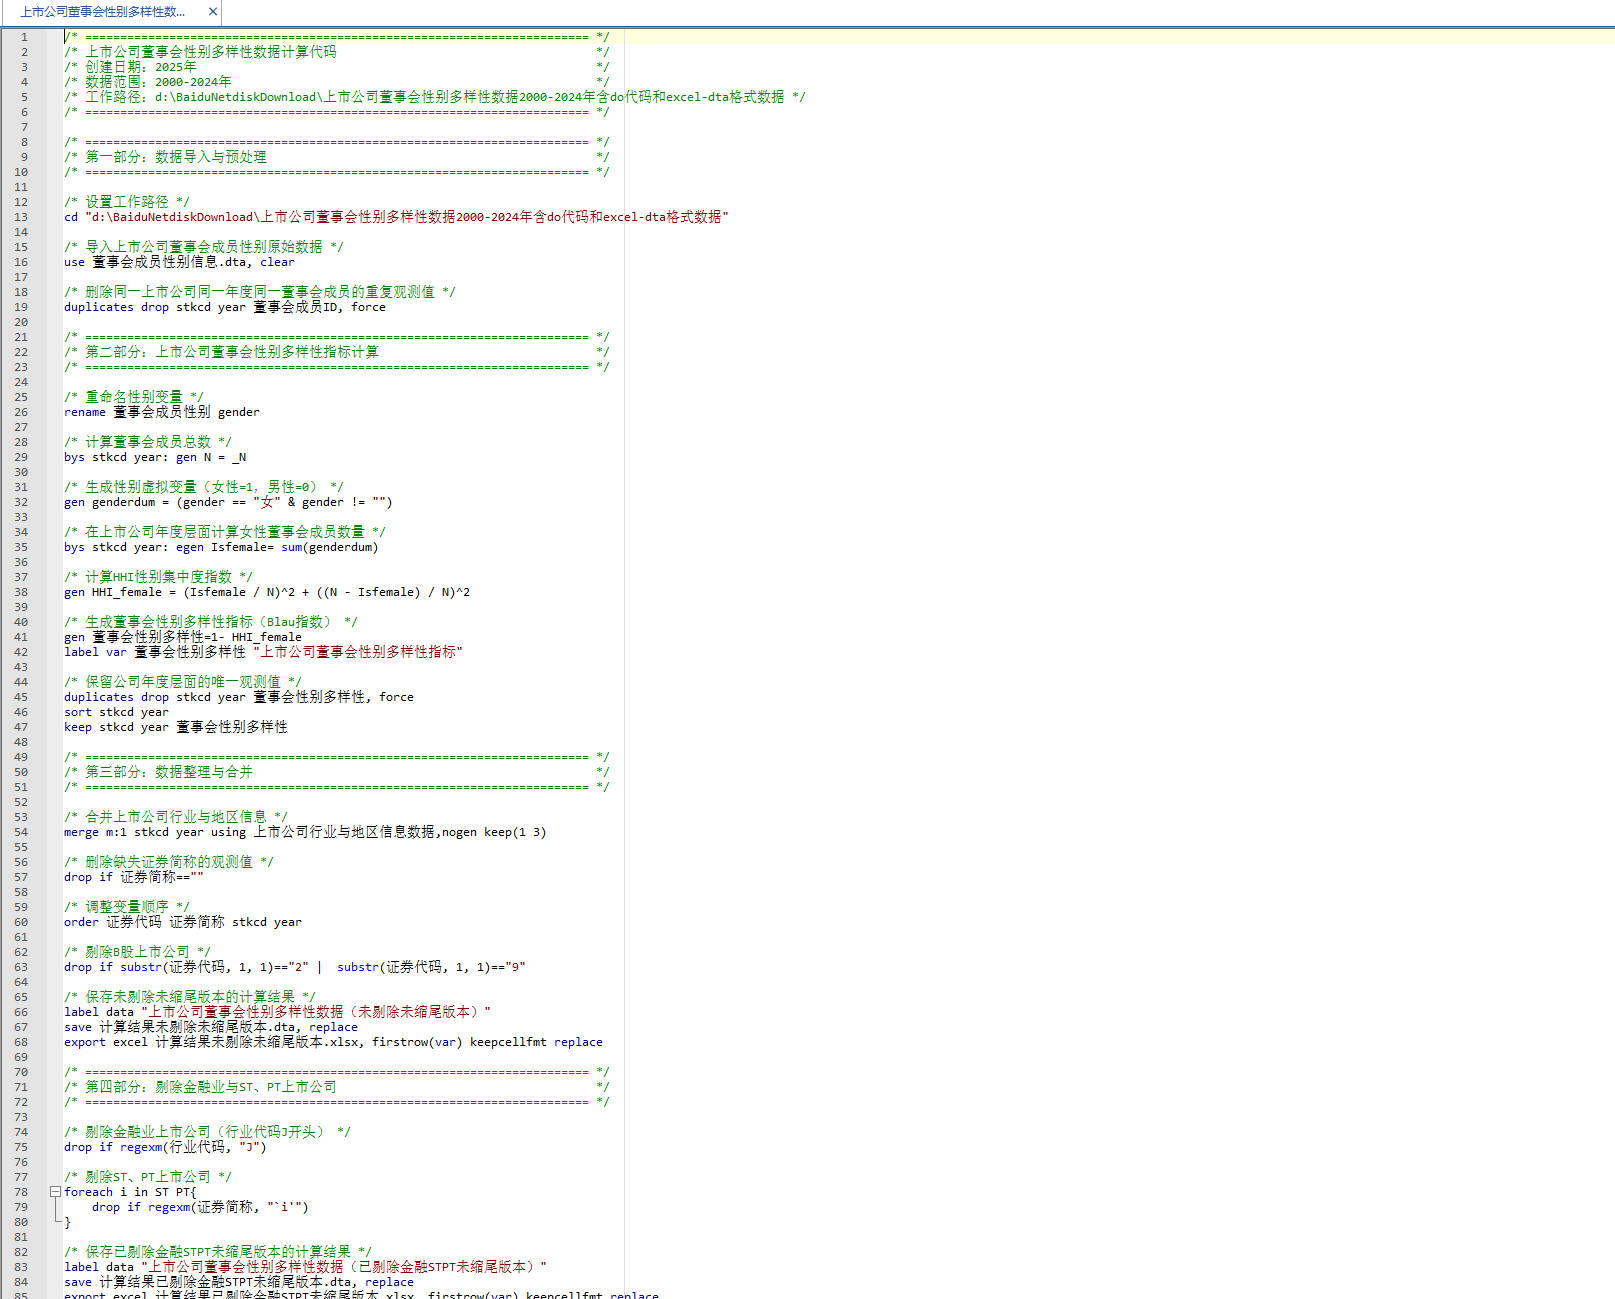
Task: Click the keep stkcd year 董事会性别多样性 line
Action: point(175,727)
